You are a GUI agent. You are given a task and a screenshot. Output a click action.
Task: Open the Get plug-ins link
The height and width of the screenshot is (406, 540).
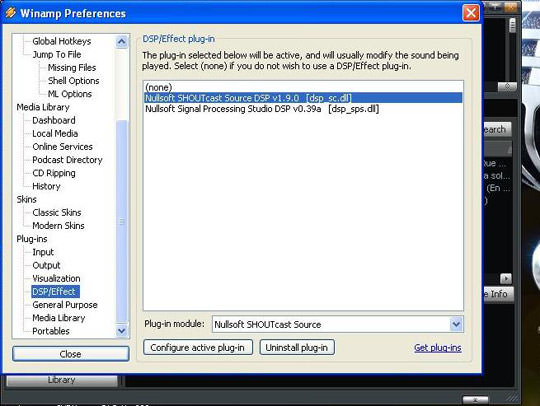tap(437, 348)
